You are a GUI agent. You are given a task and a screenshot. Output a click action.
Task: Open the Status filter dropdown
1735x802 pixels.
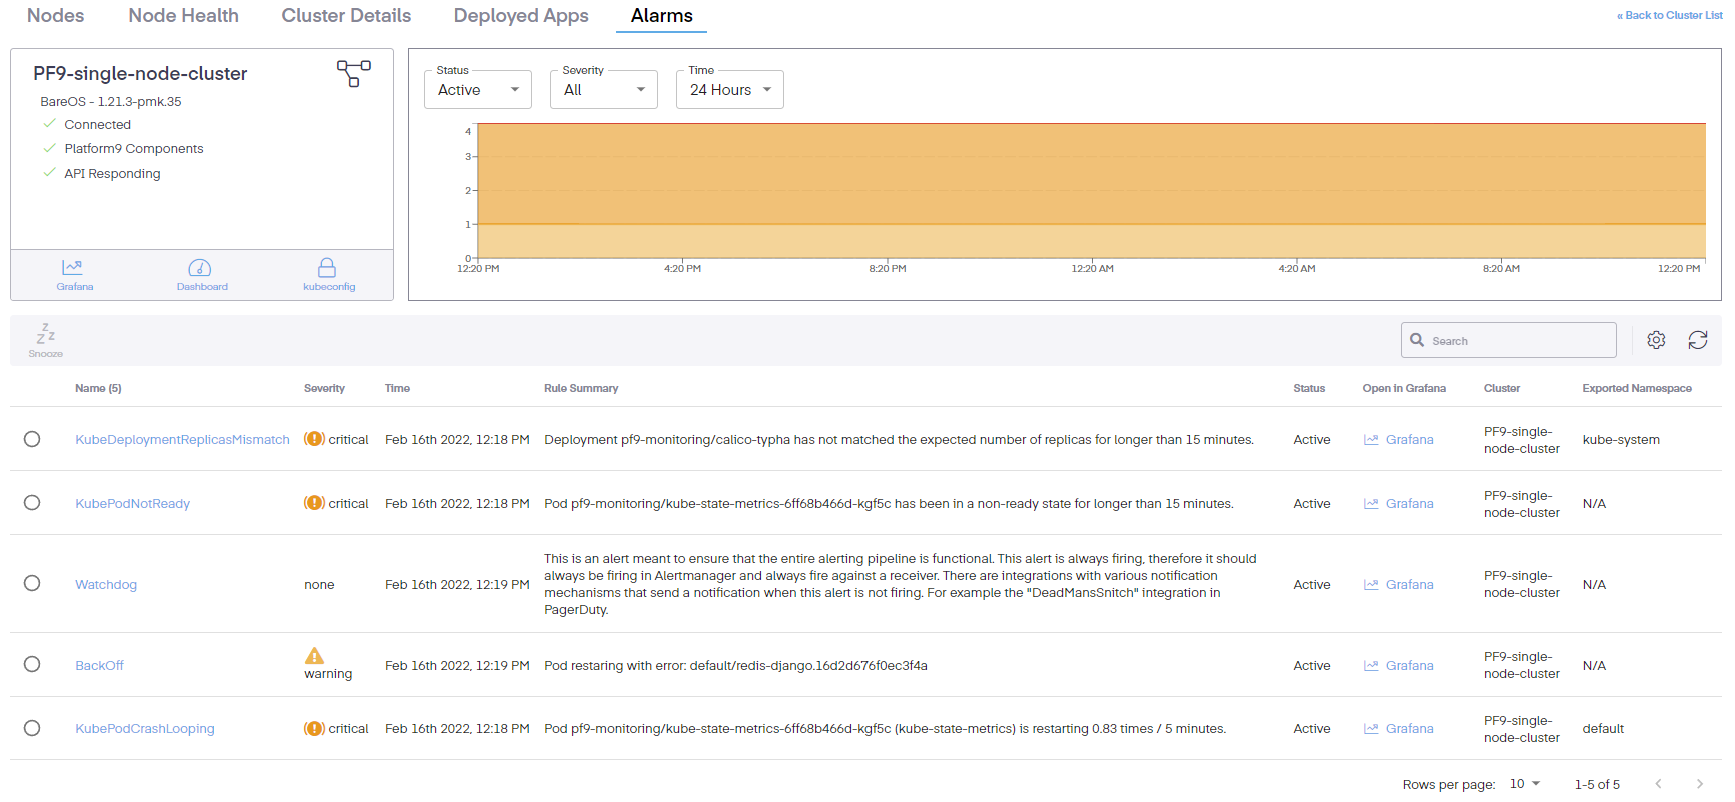click(x=478, y=90)
